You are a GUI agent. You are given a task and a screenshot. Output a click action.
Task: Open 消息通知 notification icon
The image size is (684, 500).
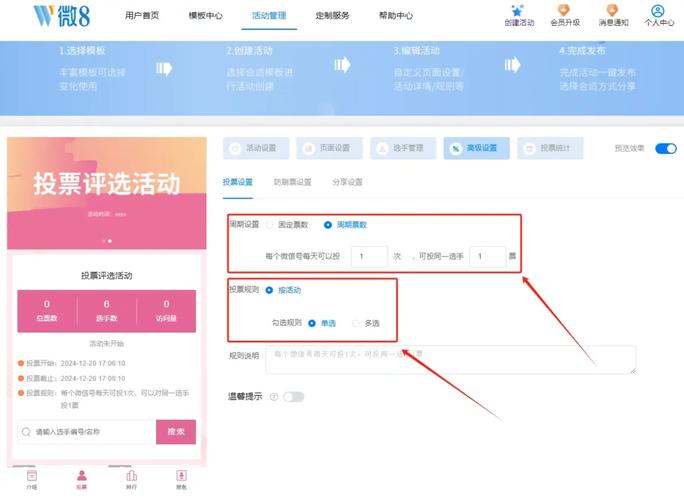tap(612, 11)
